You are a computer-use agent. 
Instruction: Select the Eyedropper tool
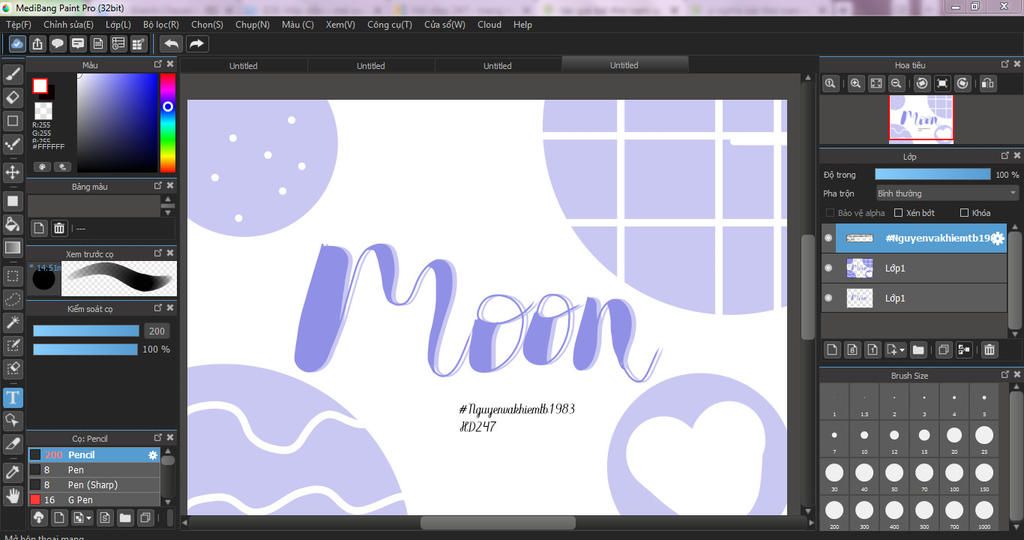click(x=12, y=473)
